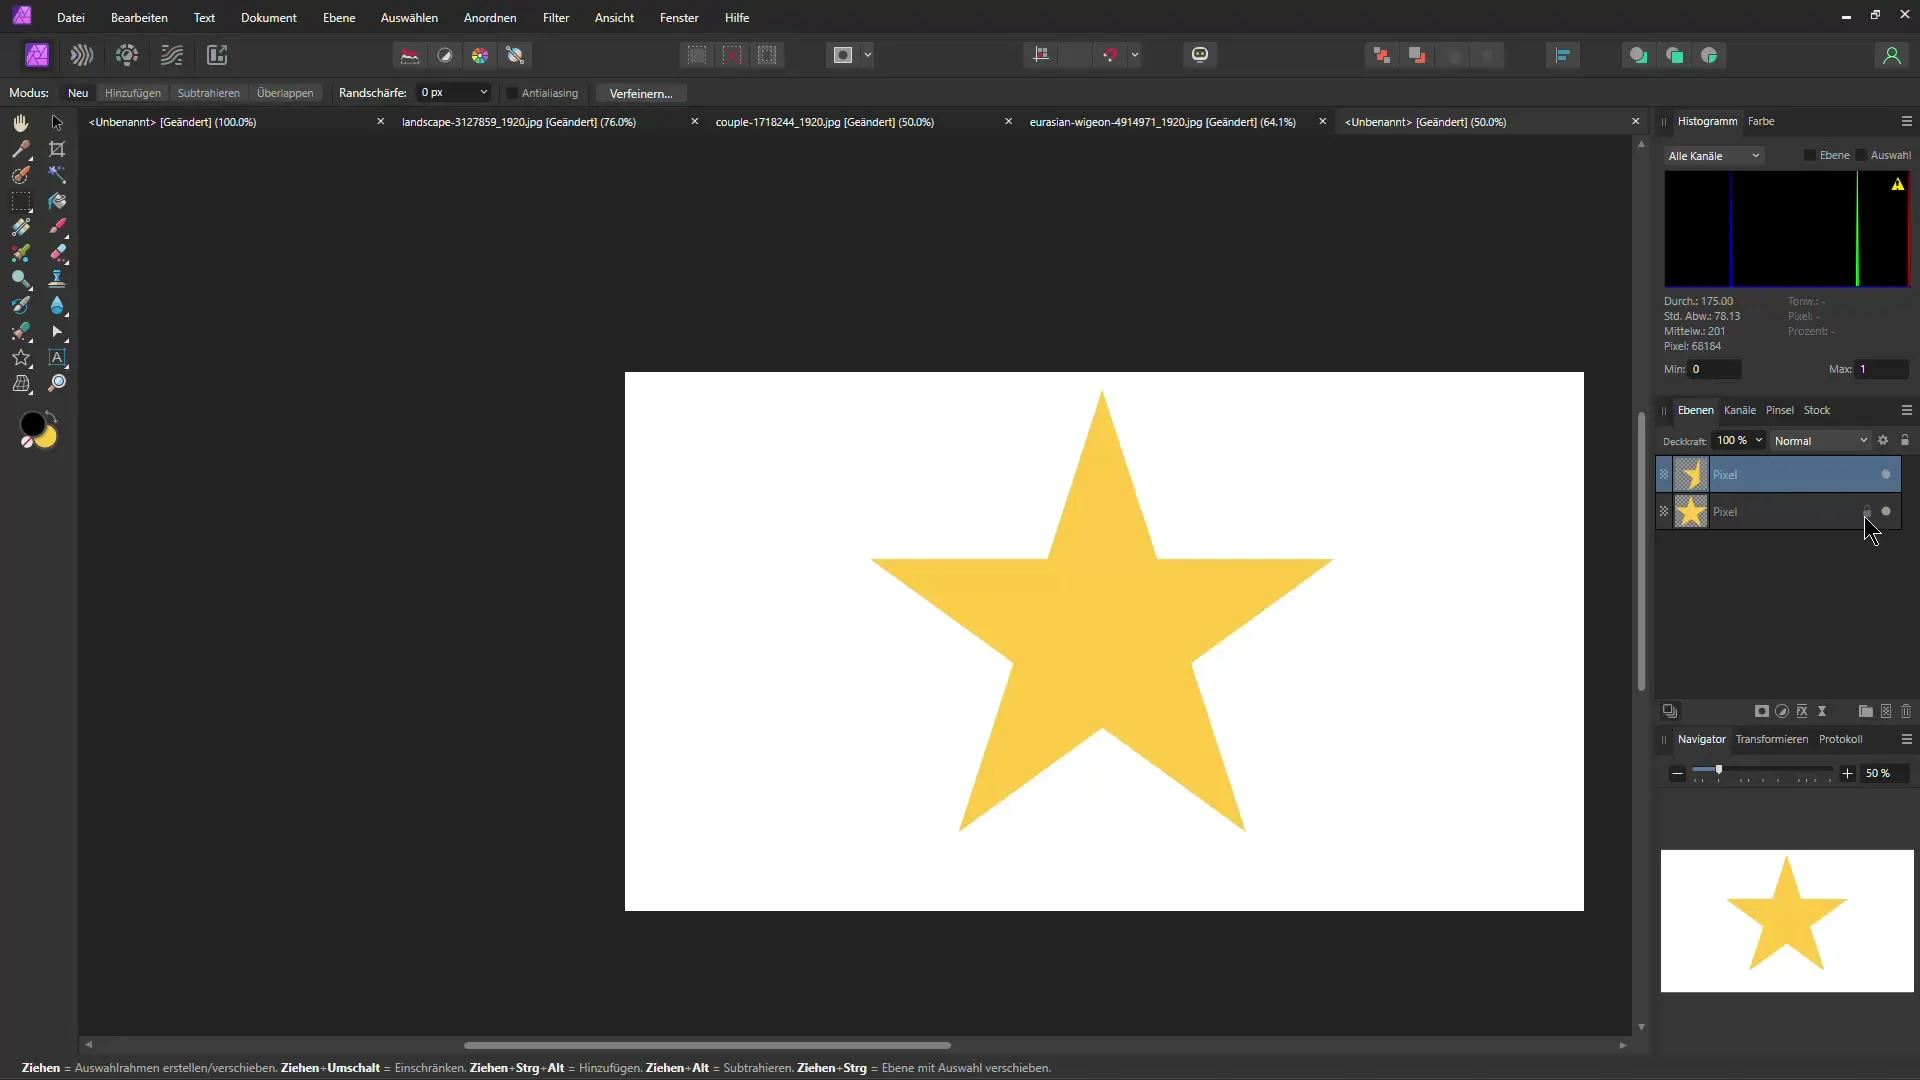The height and width of the screenshot is (1080, 1920).
Task: Select the Paint Brush tool
Action: pyautogui.click(x=57, y=227)
